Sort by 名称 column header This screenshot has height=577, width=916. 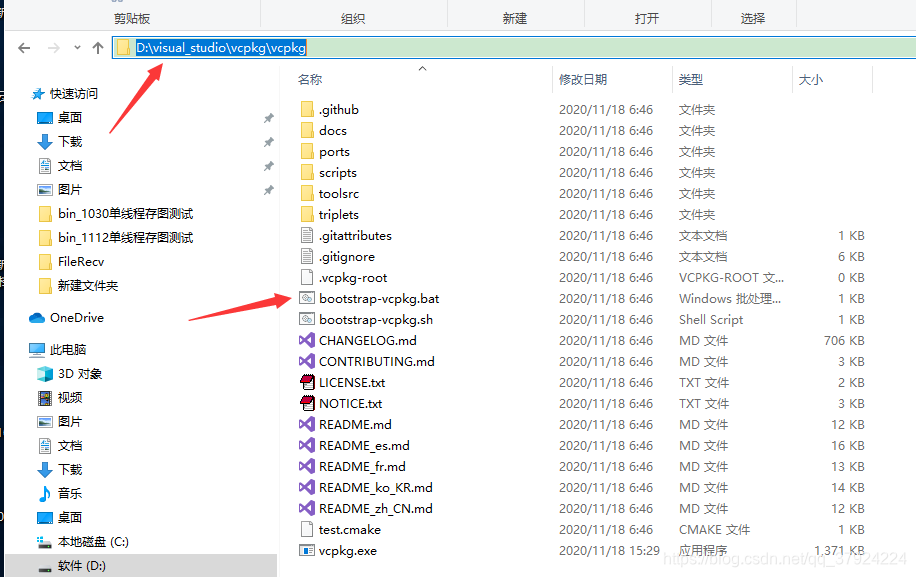[310, 79]
